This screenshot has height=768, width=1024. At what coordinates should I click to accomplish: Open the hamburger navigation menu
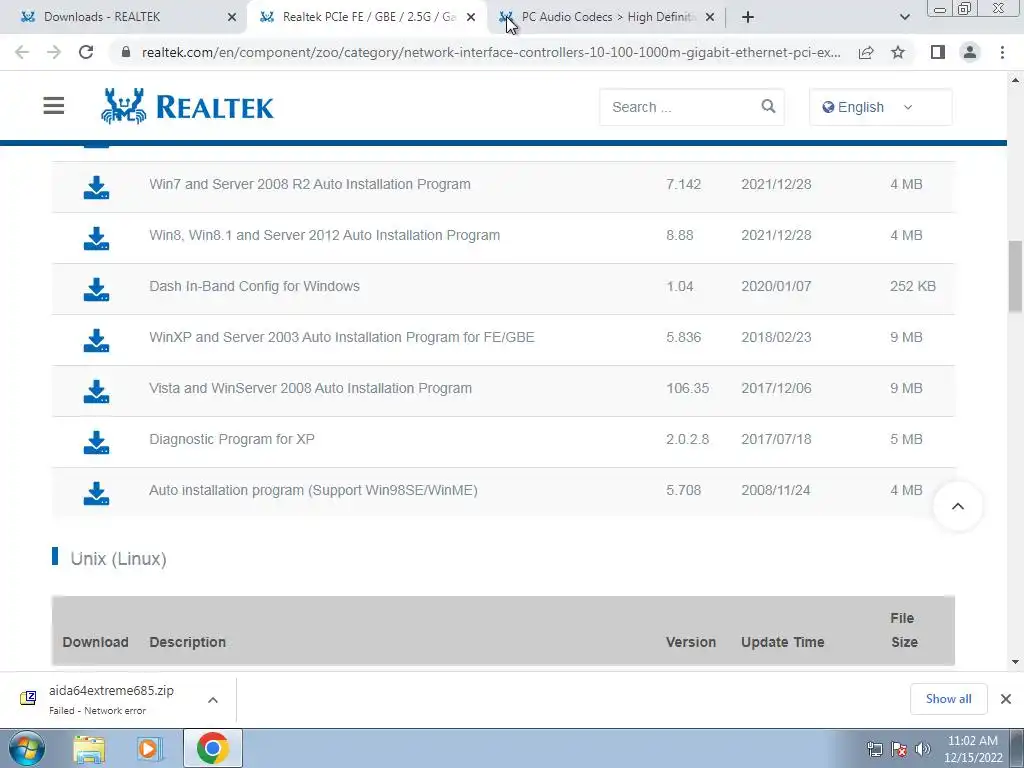click(x=54, y=106)
